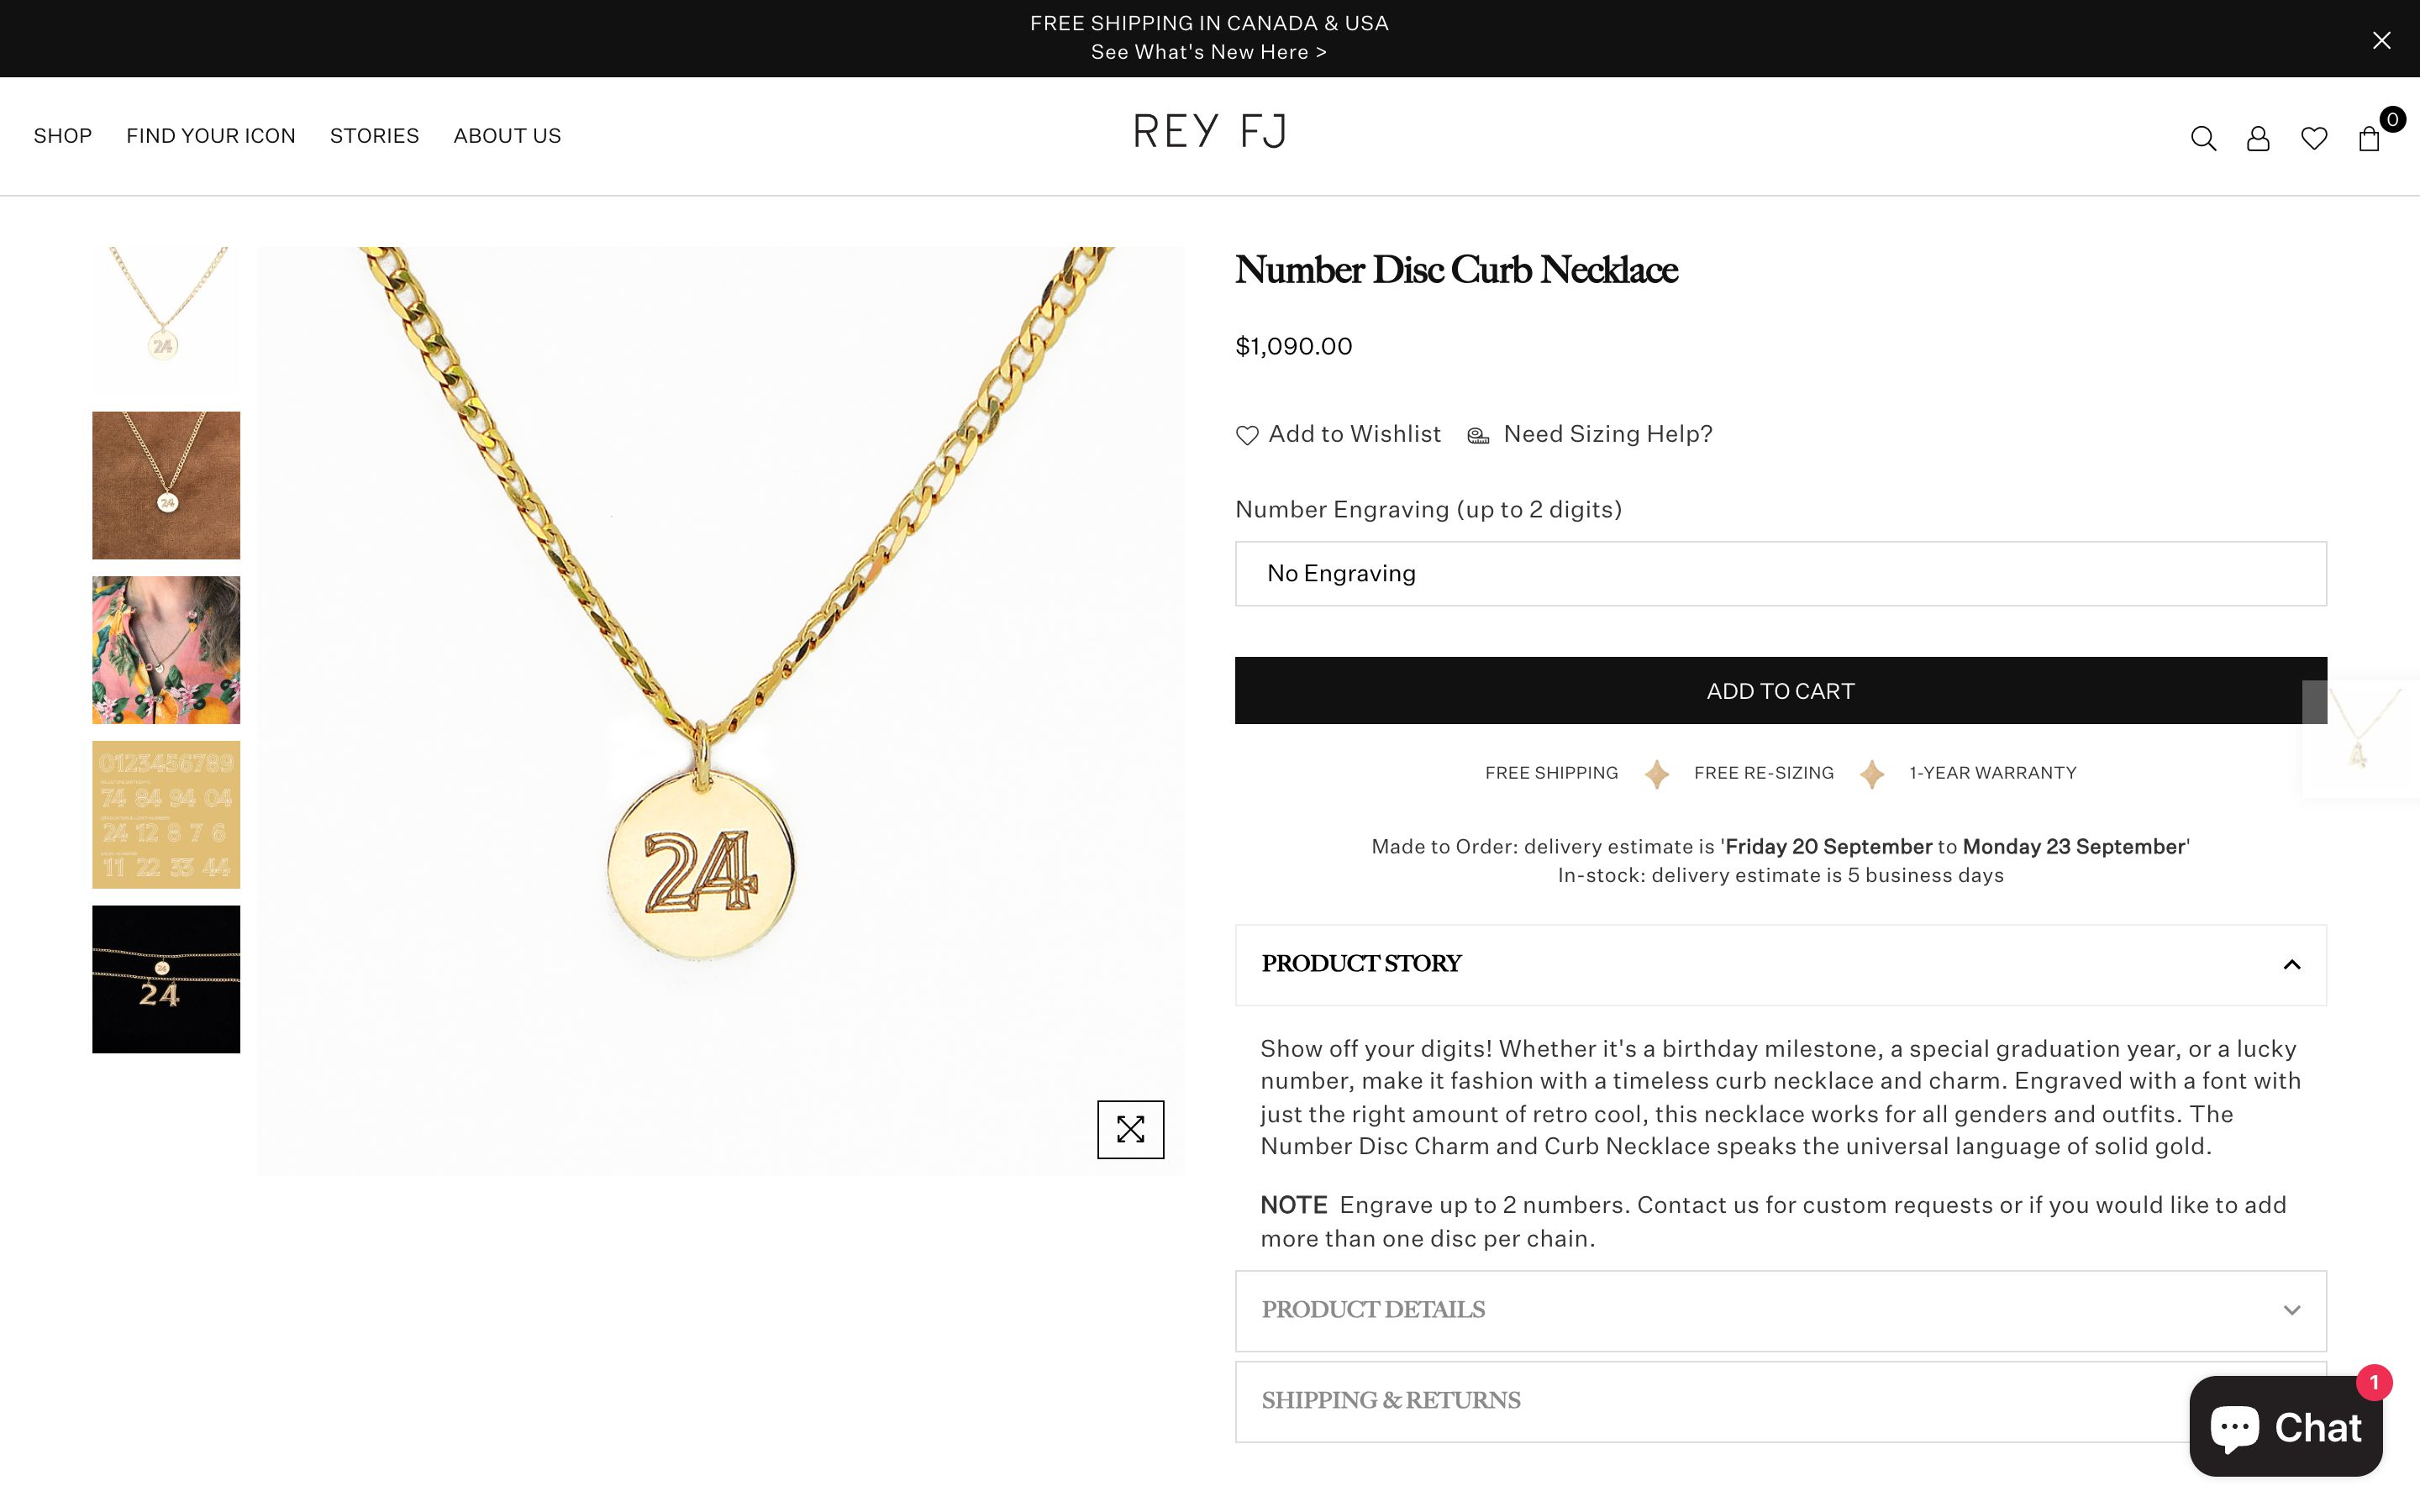2420x1512 pixels.
Task: View wishlist via the header heart icon
Action: click(x=2313, y=138)
